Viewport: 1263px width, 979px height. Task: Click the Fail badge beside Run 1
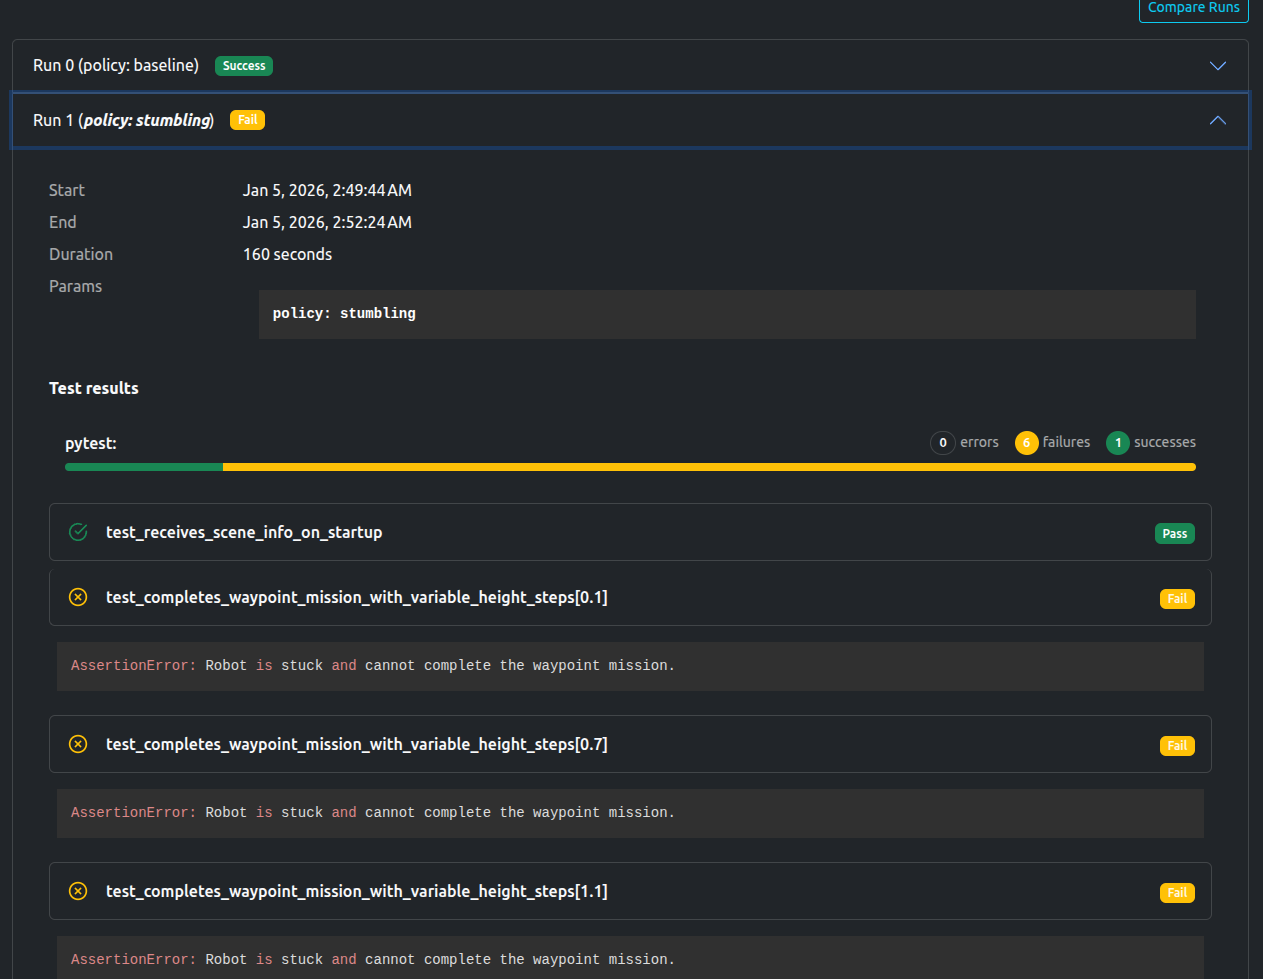tap(247, 120)
